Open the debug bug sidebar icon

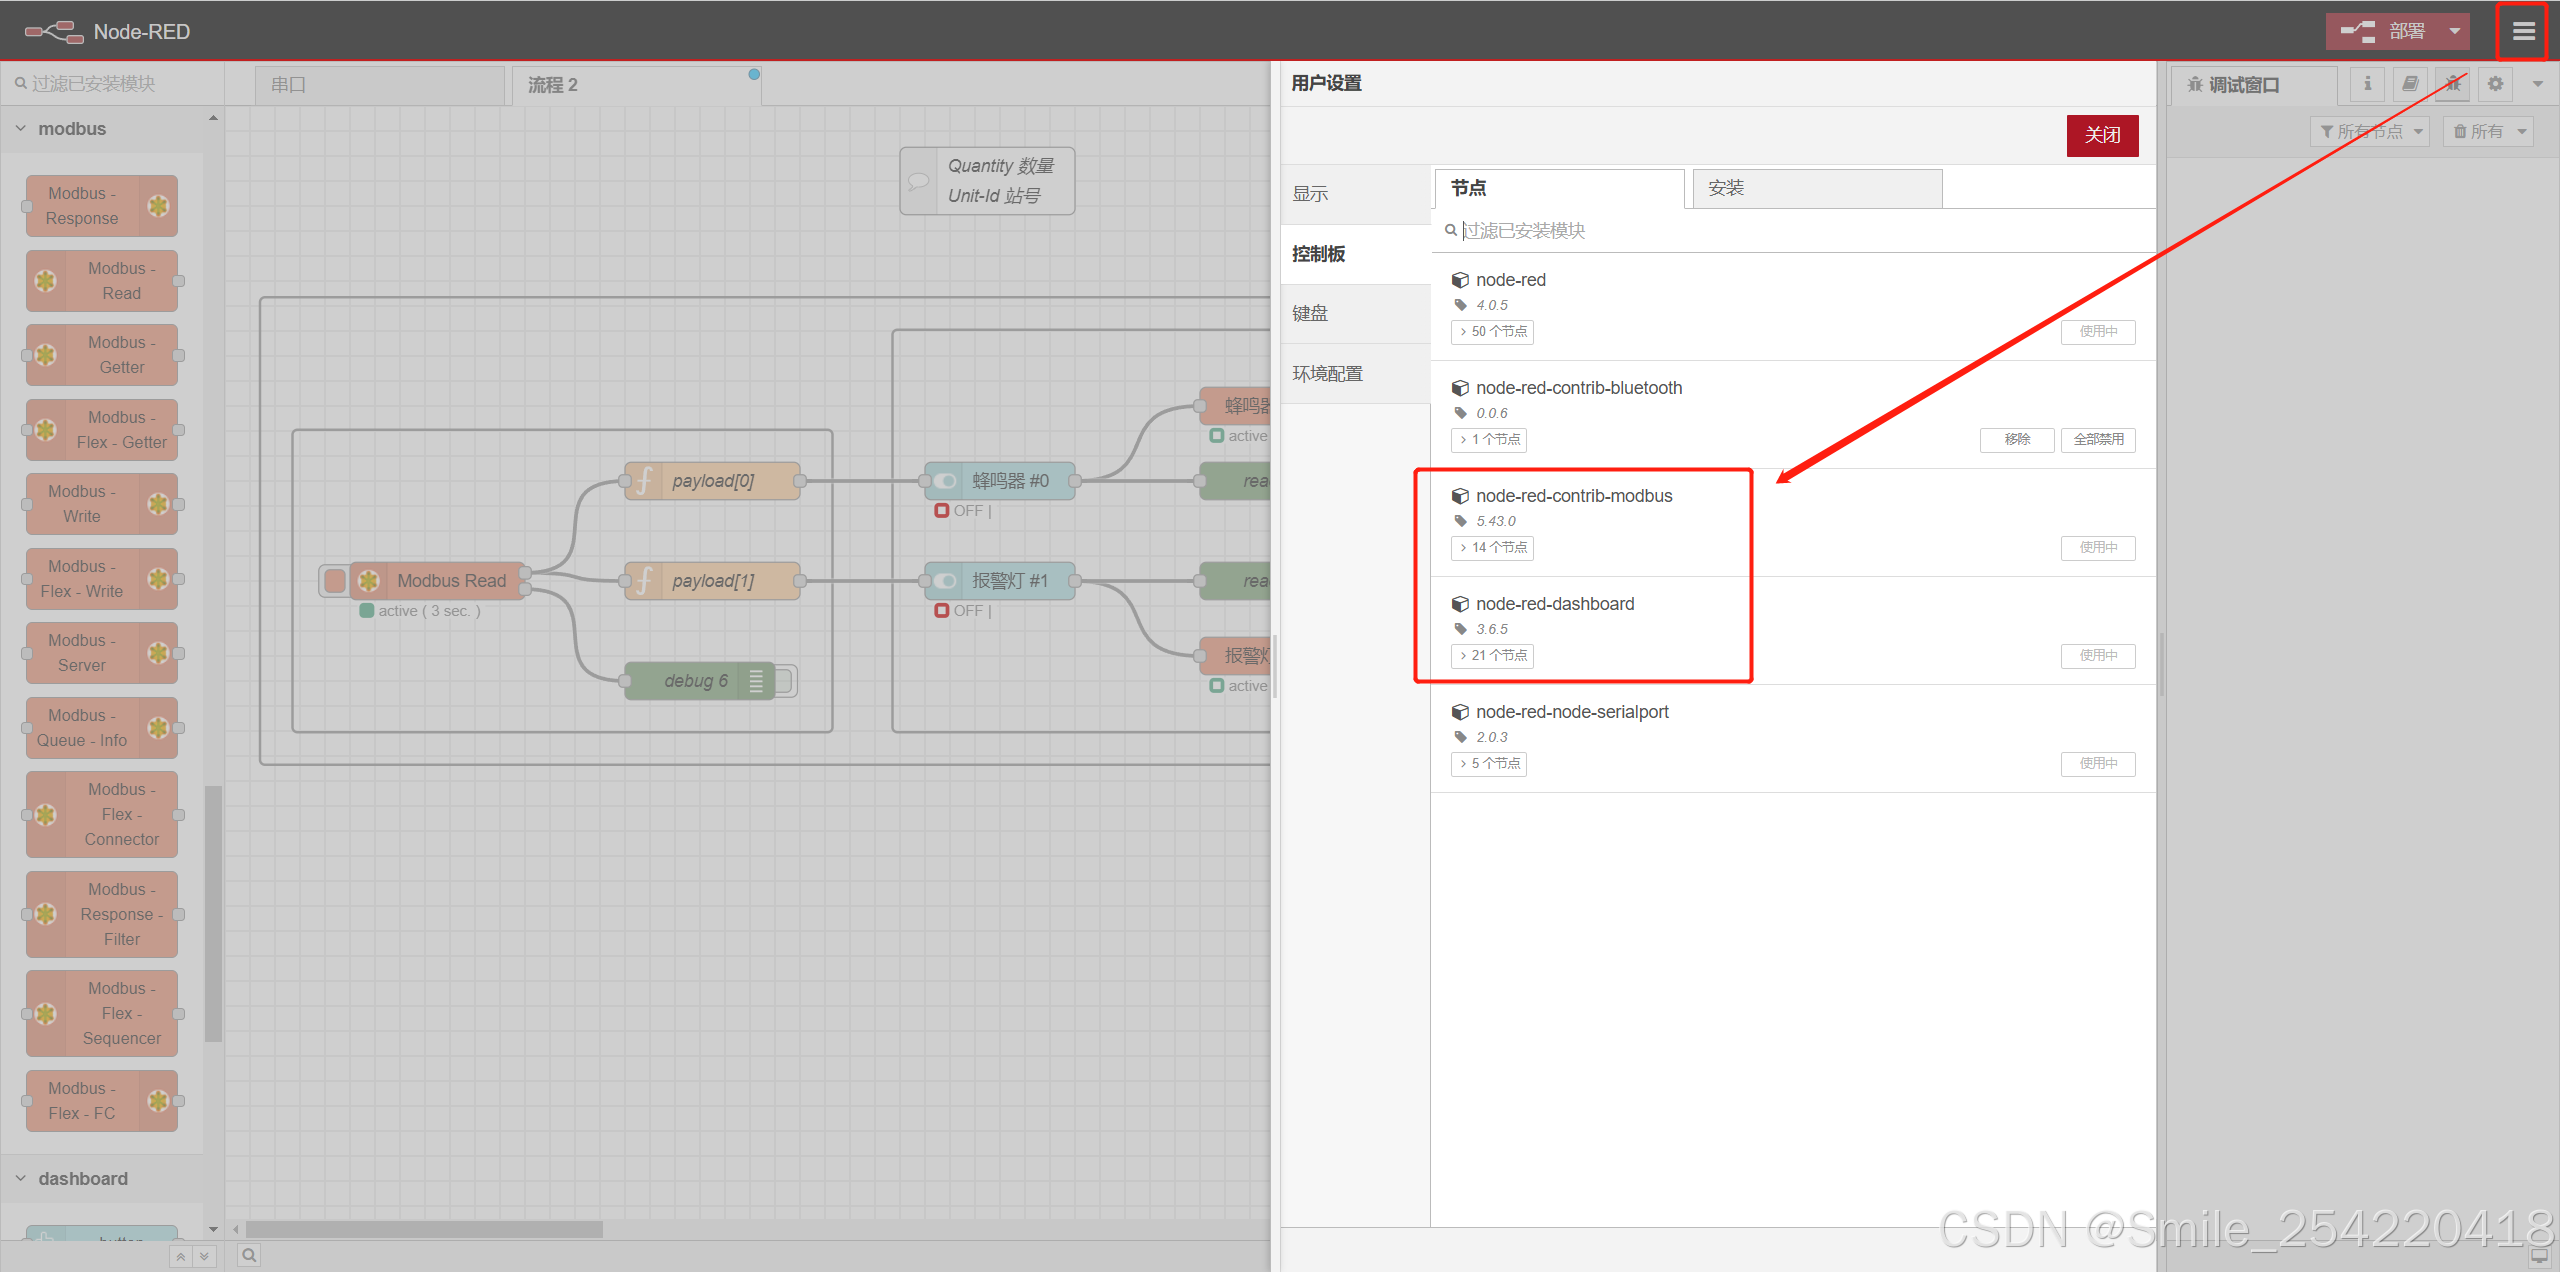pyautogui.click(x=2453, y=85)
